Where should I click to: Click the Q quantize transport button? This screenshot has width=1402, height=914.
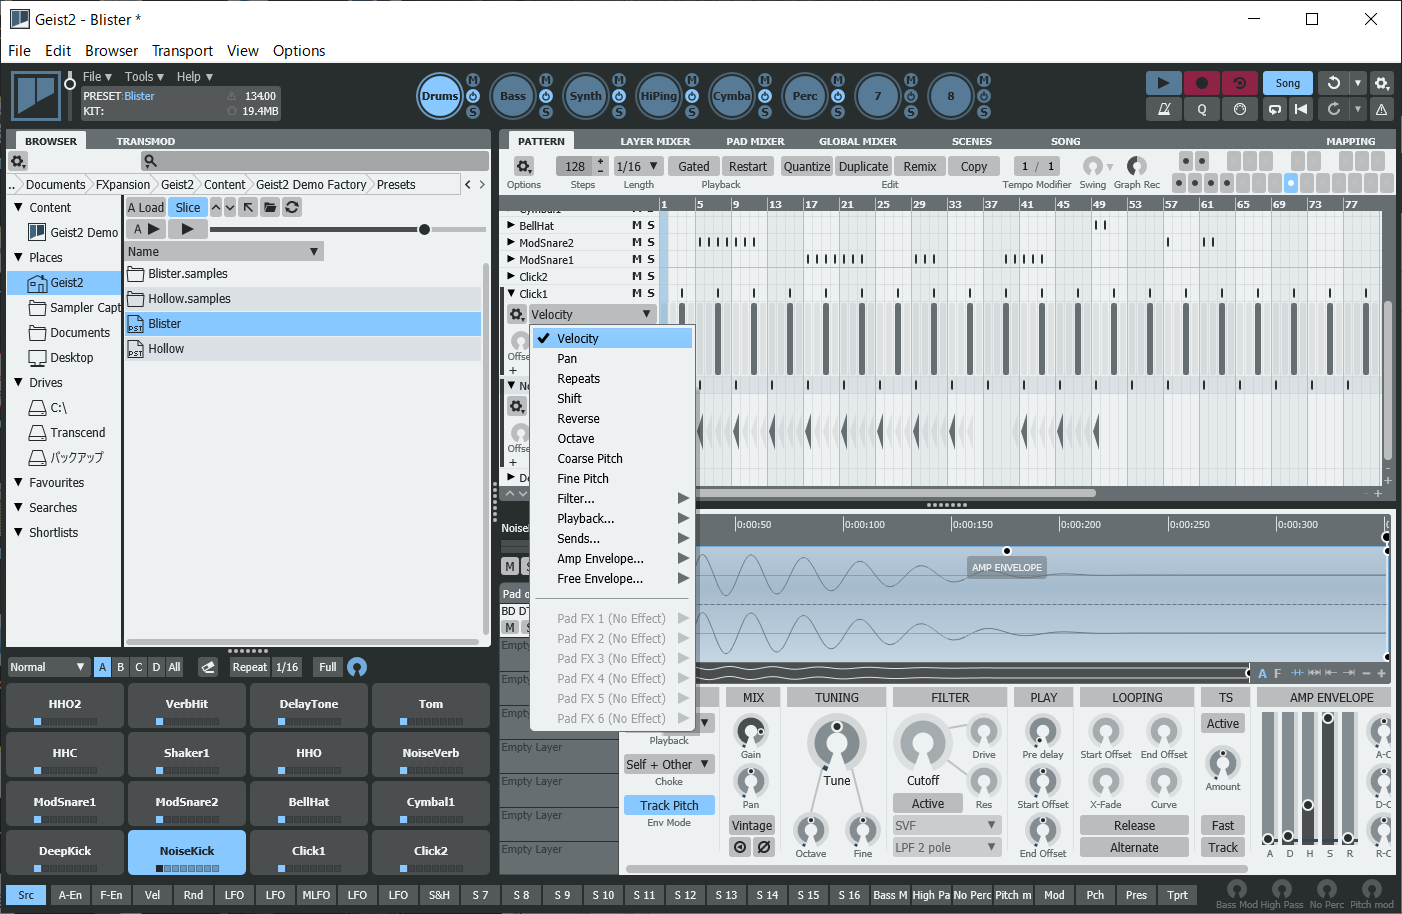click(1201, 109)
